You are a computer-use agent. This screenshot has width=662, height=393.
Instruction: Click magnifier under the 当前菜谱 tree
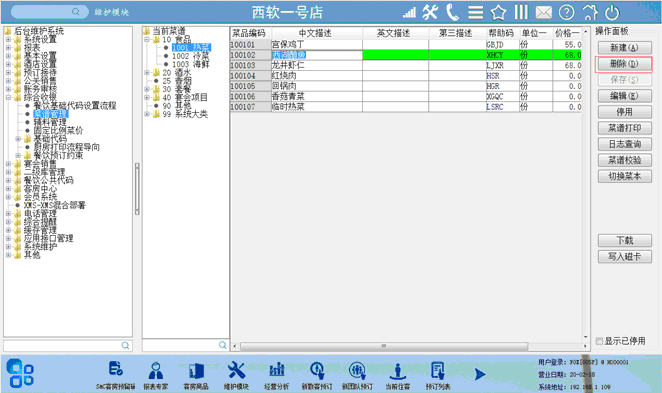point(222,345)
